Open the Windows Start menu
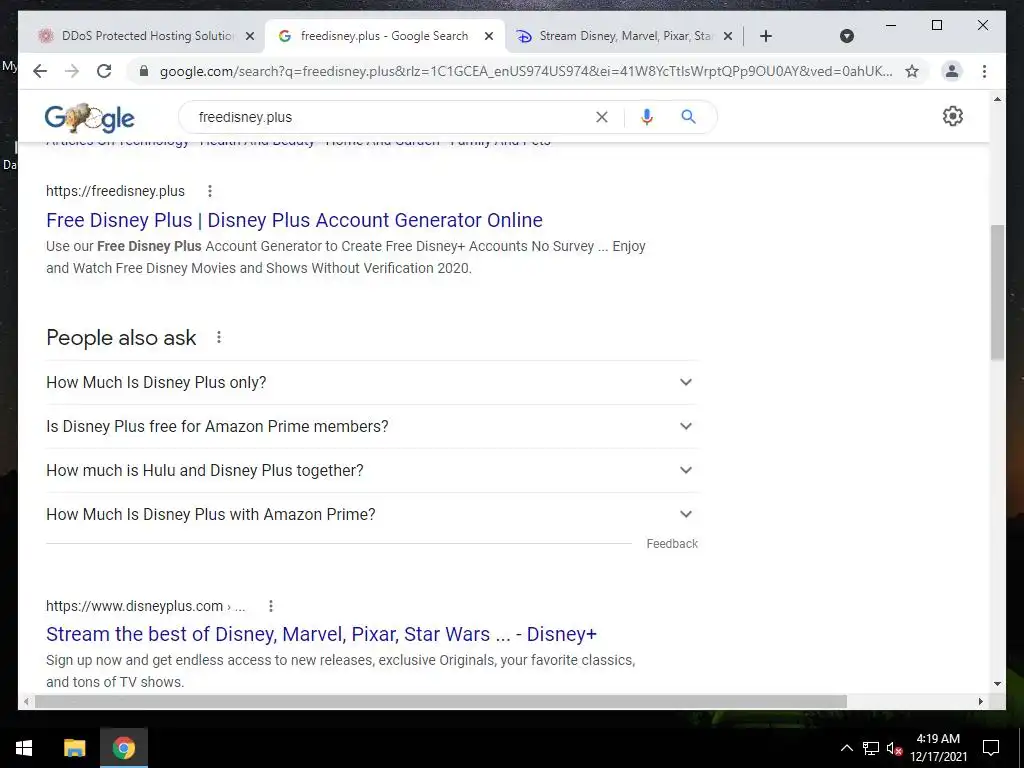Viewport: 1024px width, 768px height. pos(24,748)
